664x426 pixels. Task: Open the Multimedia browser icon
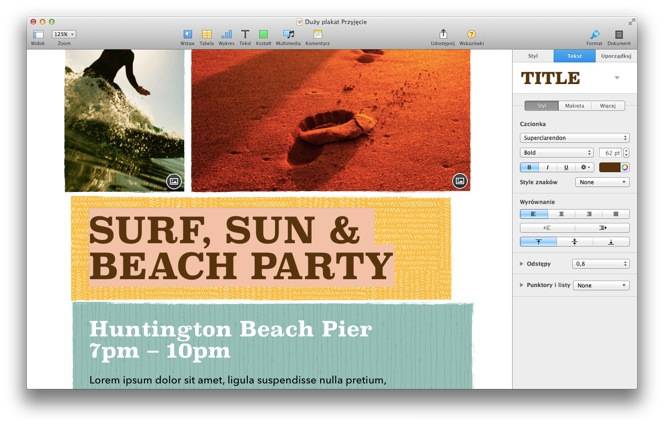[x=288, y=34]
